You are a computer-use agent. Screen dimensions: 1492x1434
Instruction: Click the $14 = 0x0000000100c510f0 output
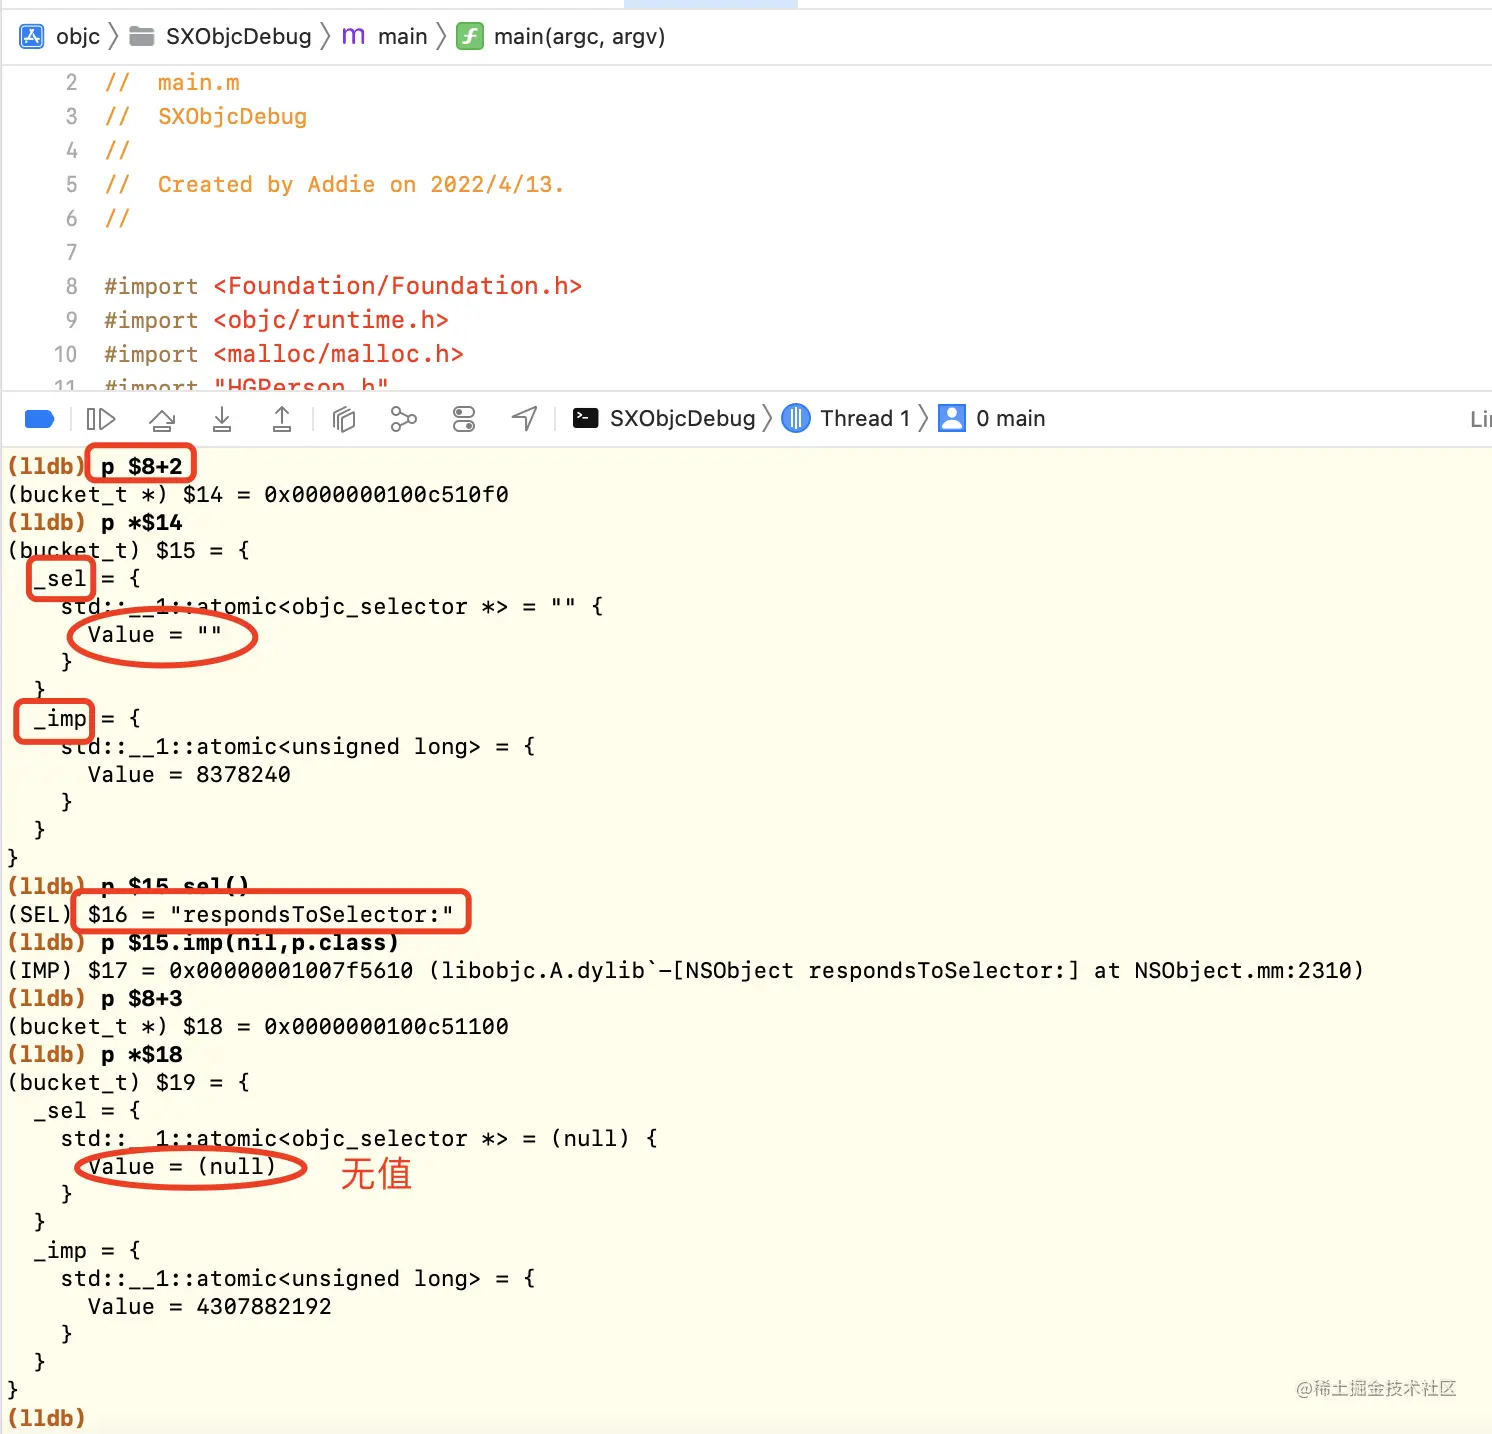pos(346,495)
